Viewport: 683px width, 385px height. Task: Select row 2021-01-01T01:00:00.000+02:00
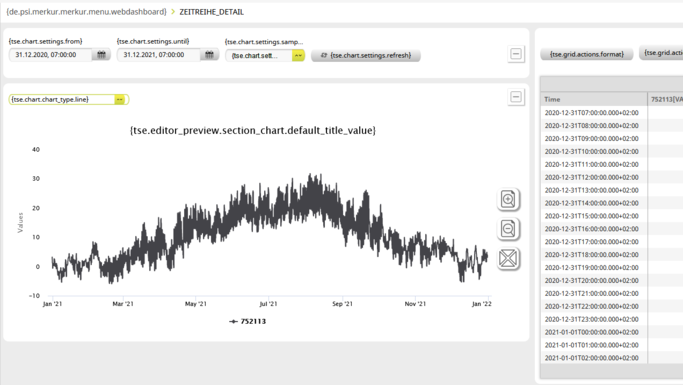[612, 345]
